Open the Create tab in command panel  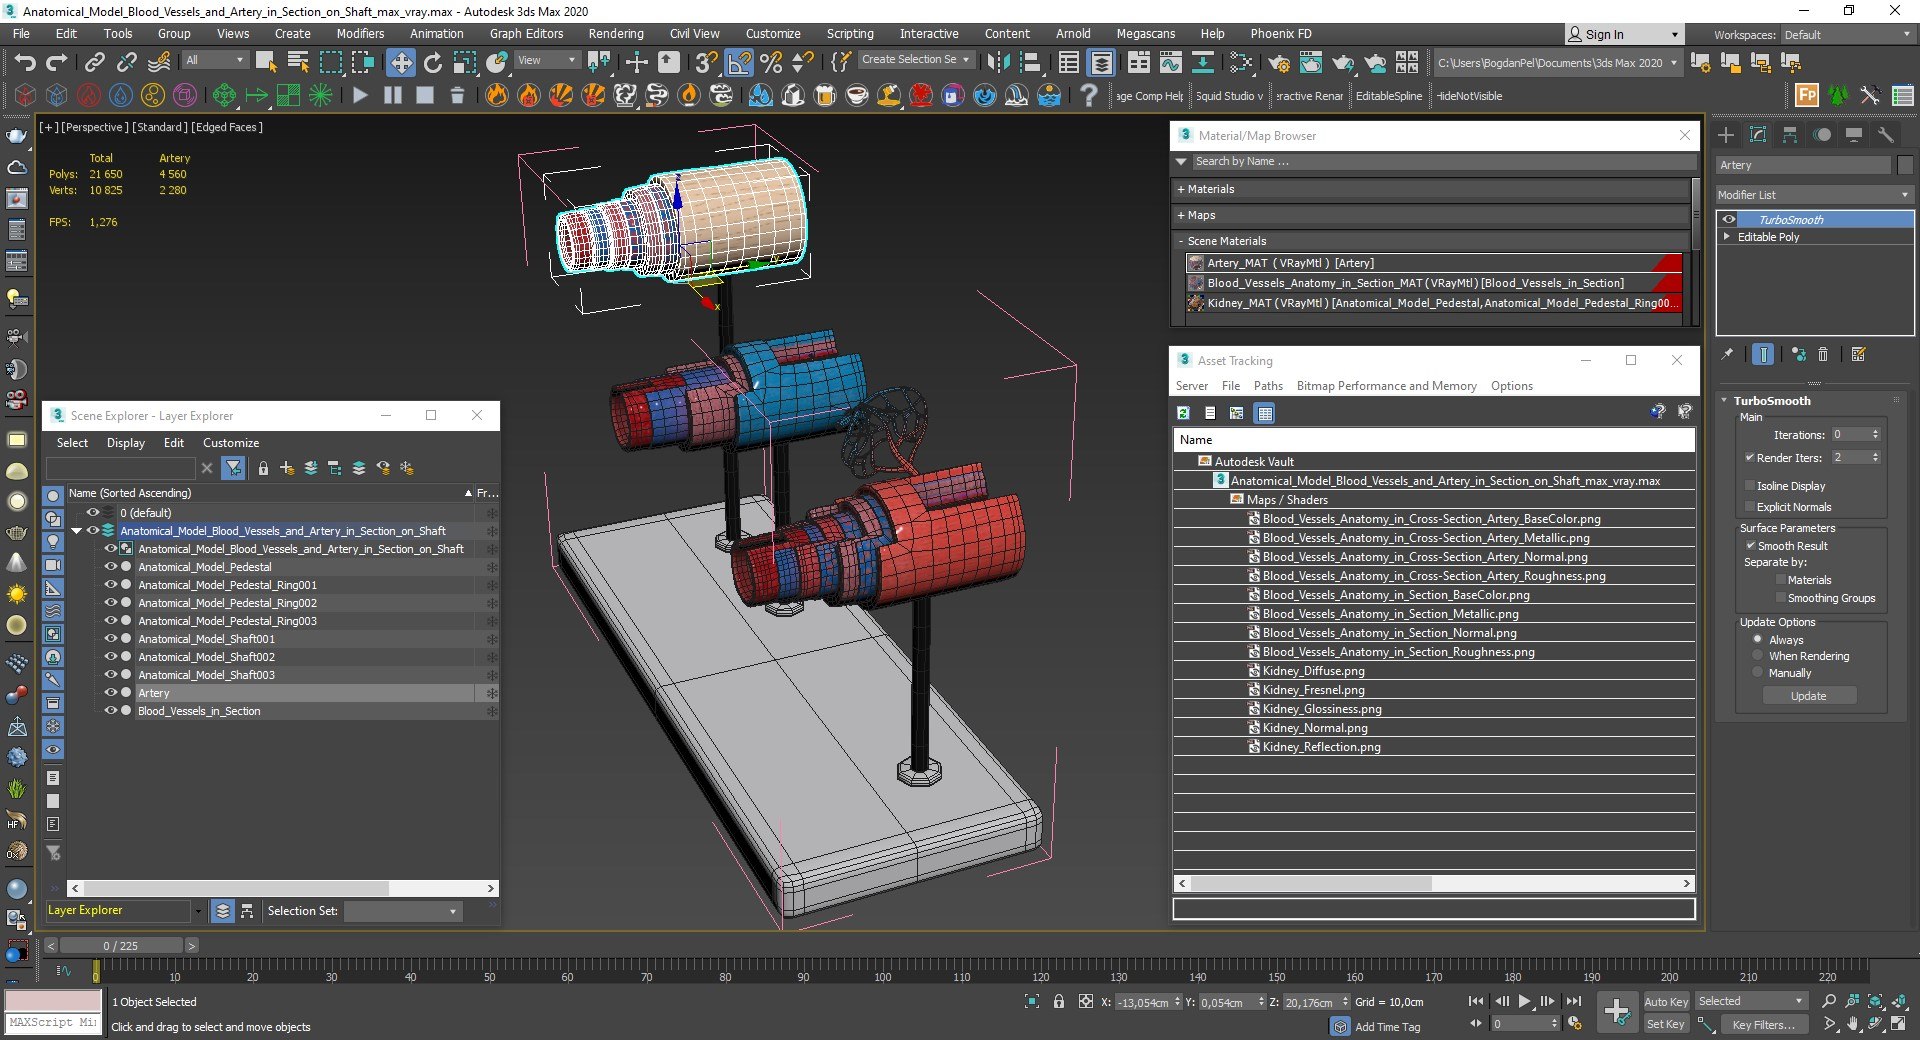pos(1726,135)
